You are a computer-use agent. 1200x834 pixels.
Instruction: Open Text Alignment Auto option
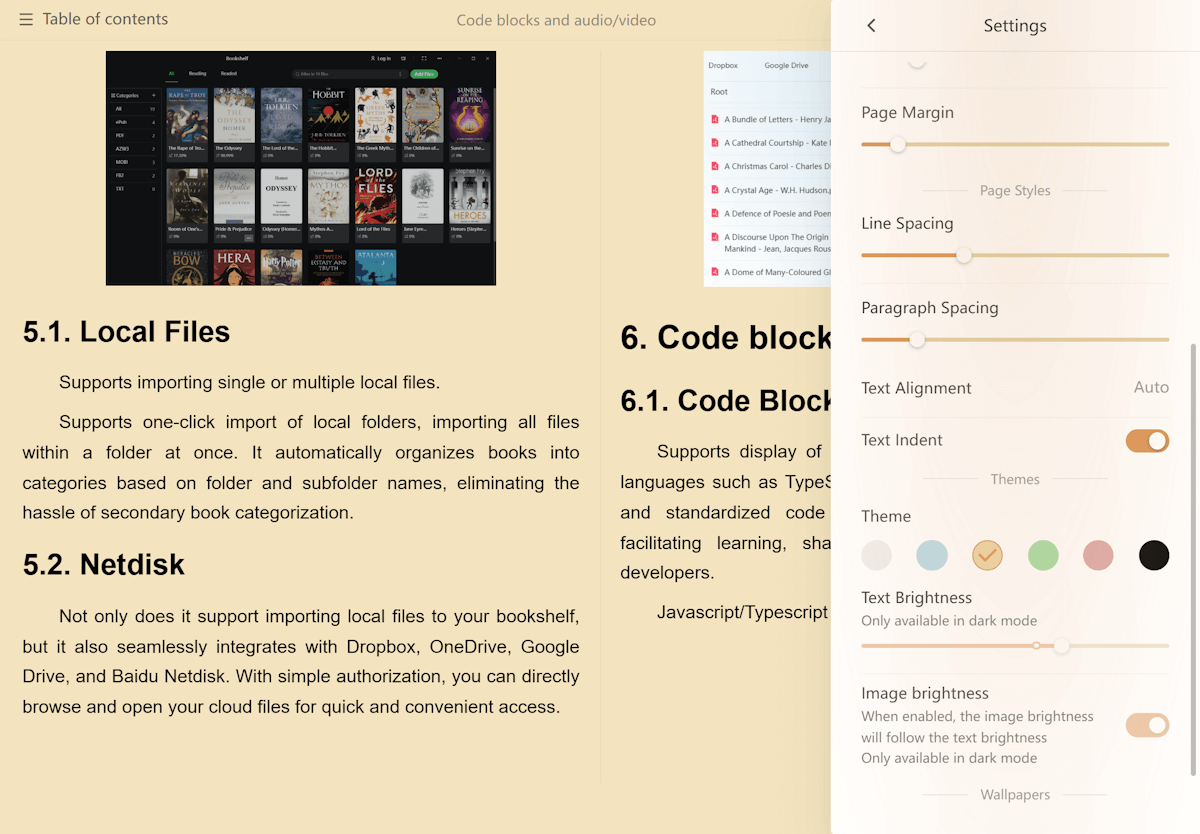(x=1150, y=388)
